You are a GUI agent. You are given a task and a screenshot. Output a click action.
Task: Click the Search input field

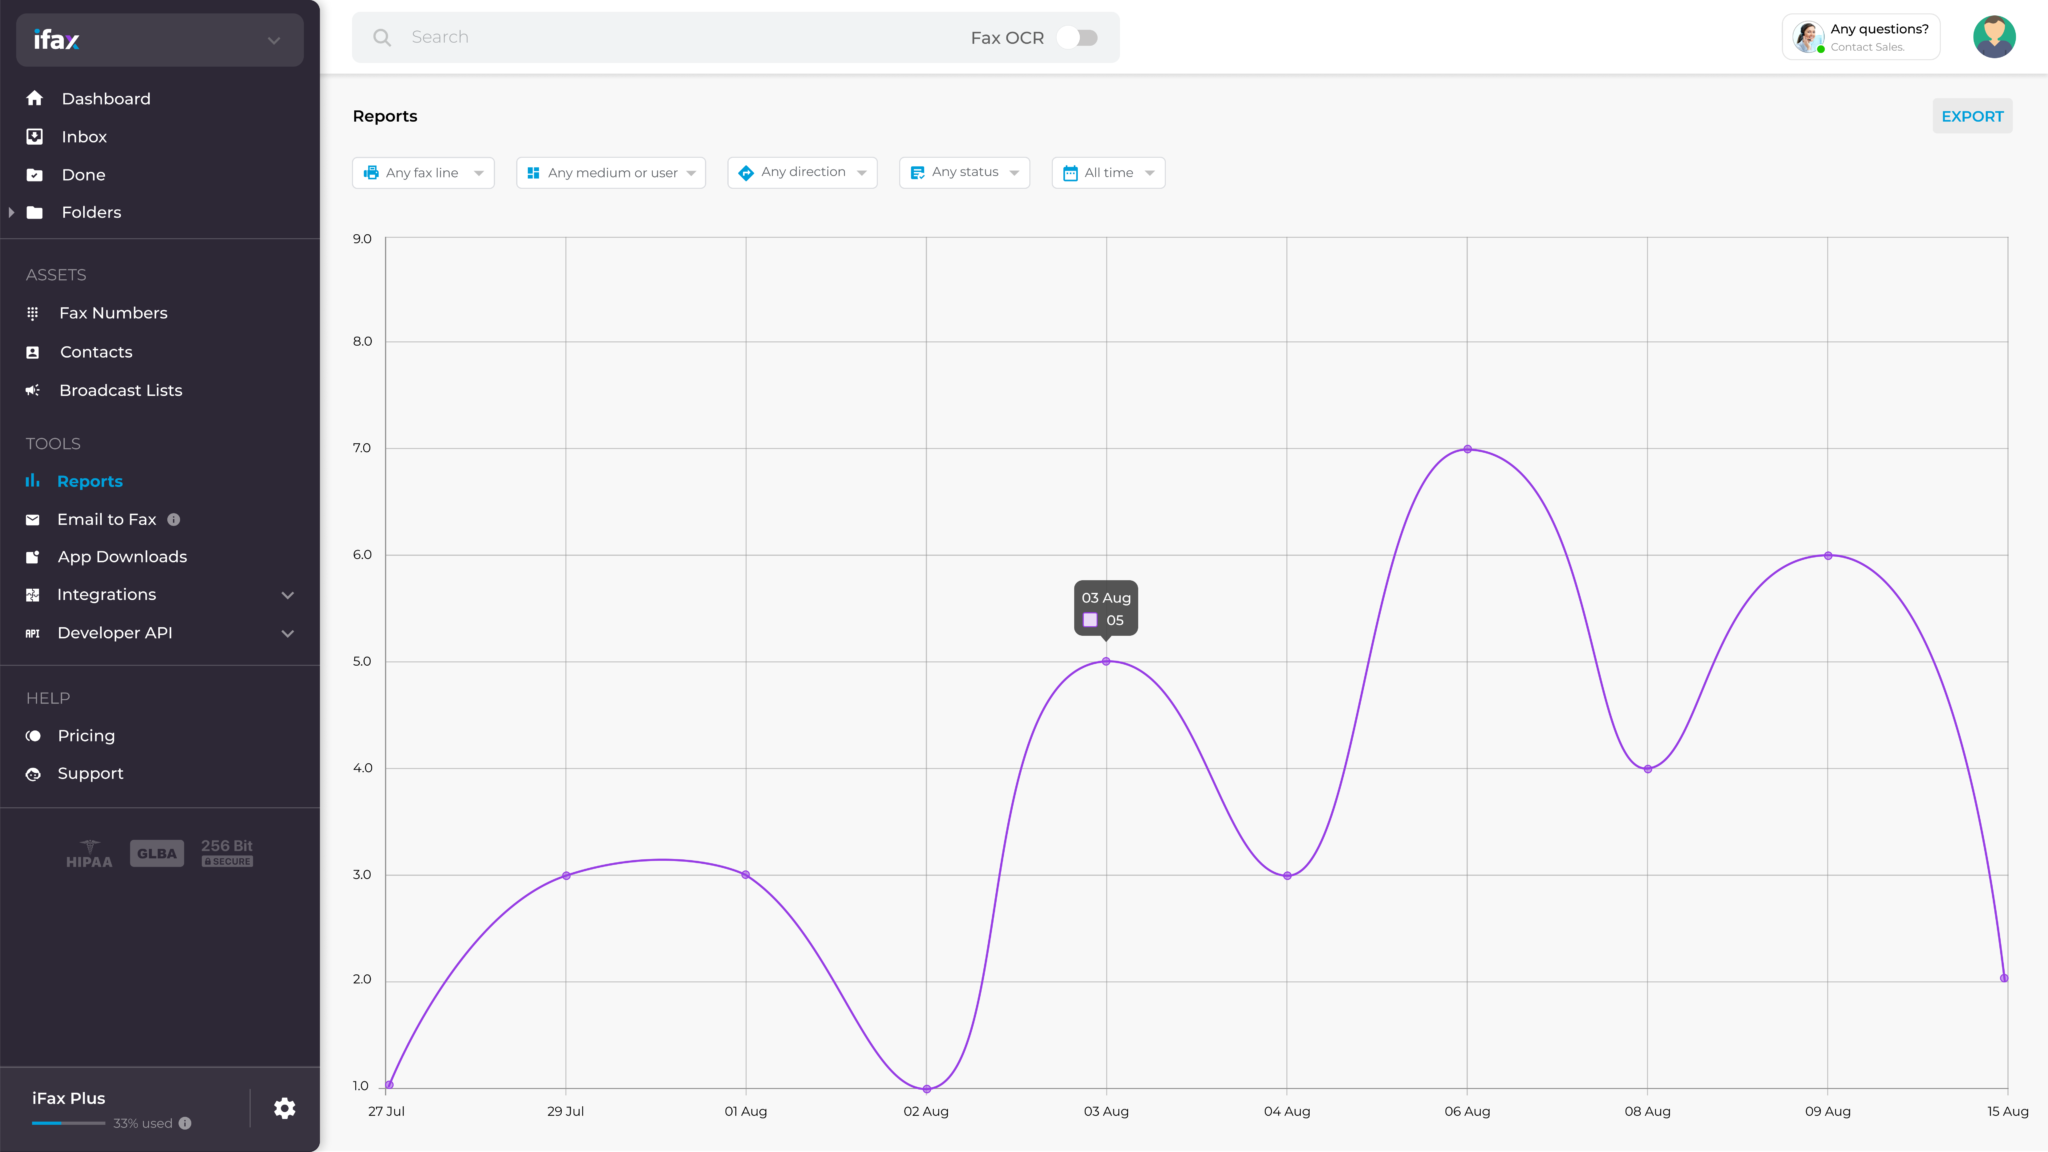pos(680,37)
